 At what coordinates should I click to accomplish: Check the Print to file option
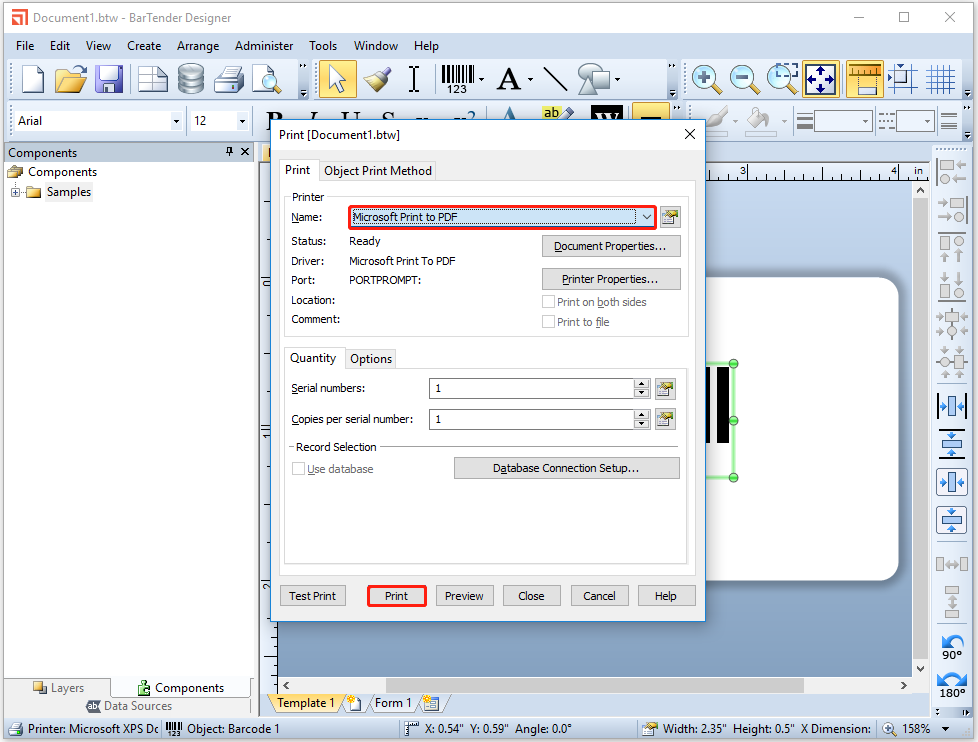coord(548,322)
